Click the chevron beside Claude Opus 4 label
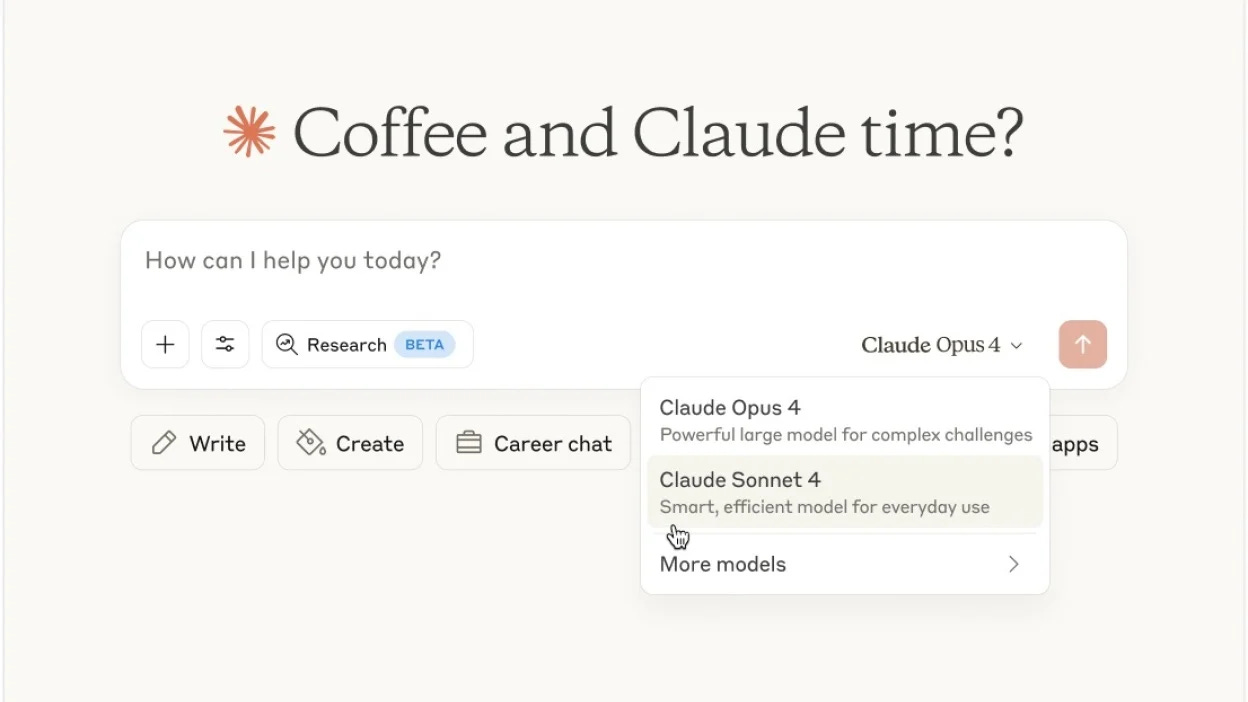Screen dimensions: 1248x702 pos(1017,345)
